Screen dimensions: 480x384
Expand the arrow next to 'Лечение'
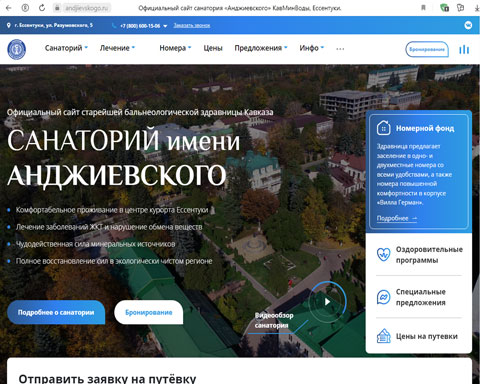click(133, 48)
